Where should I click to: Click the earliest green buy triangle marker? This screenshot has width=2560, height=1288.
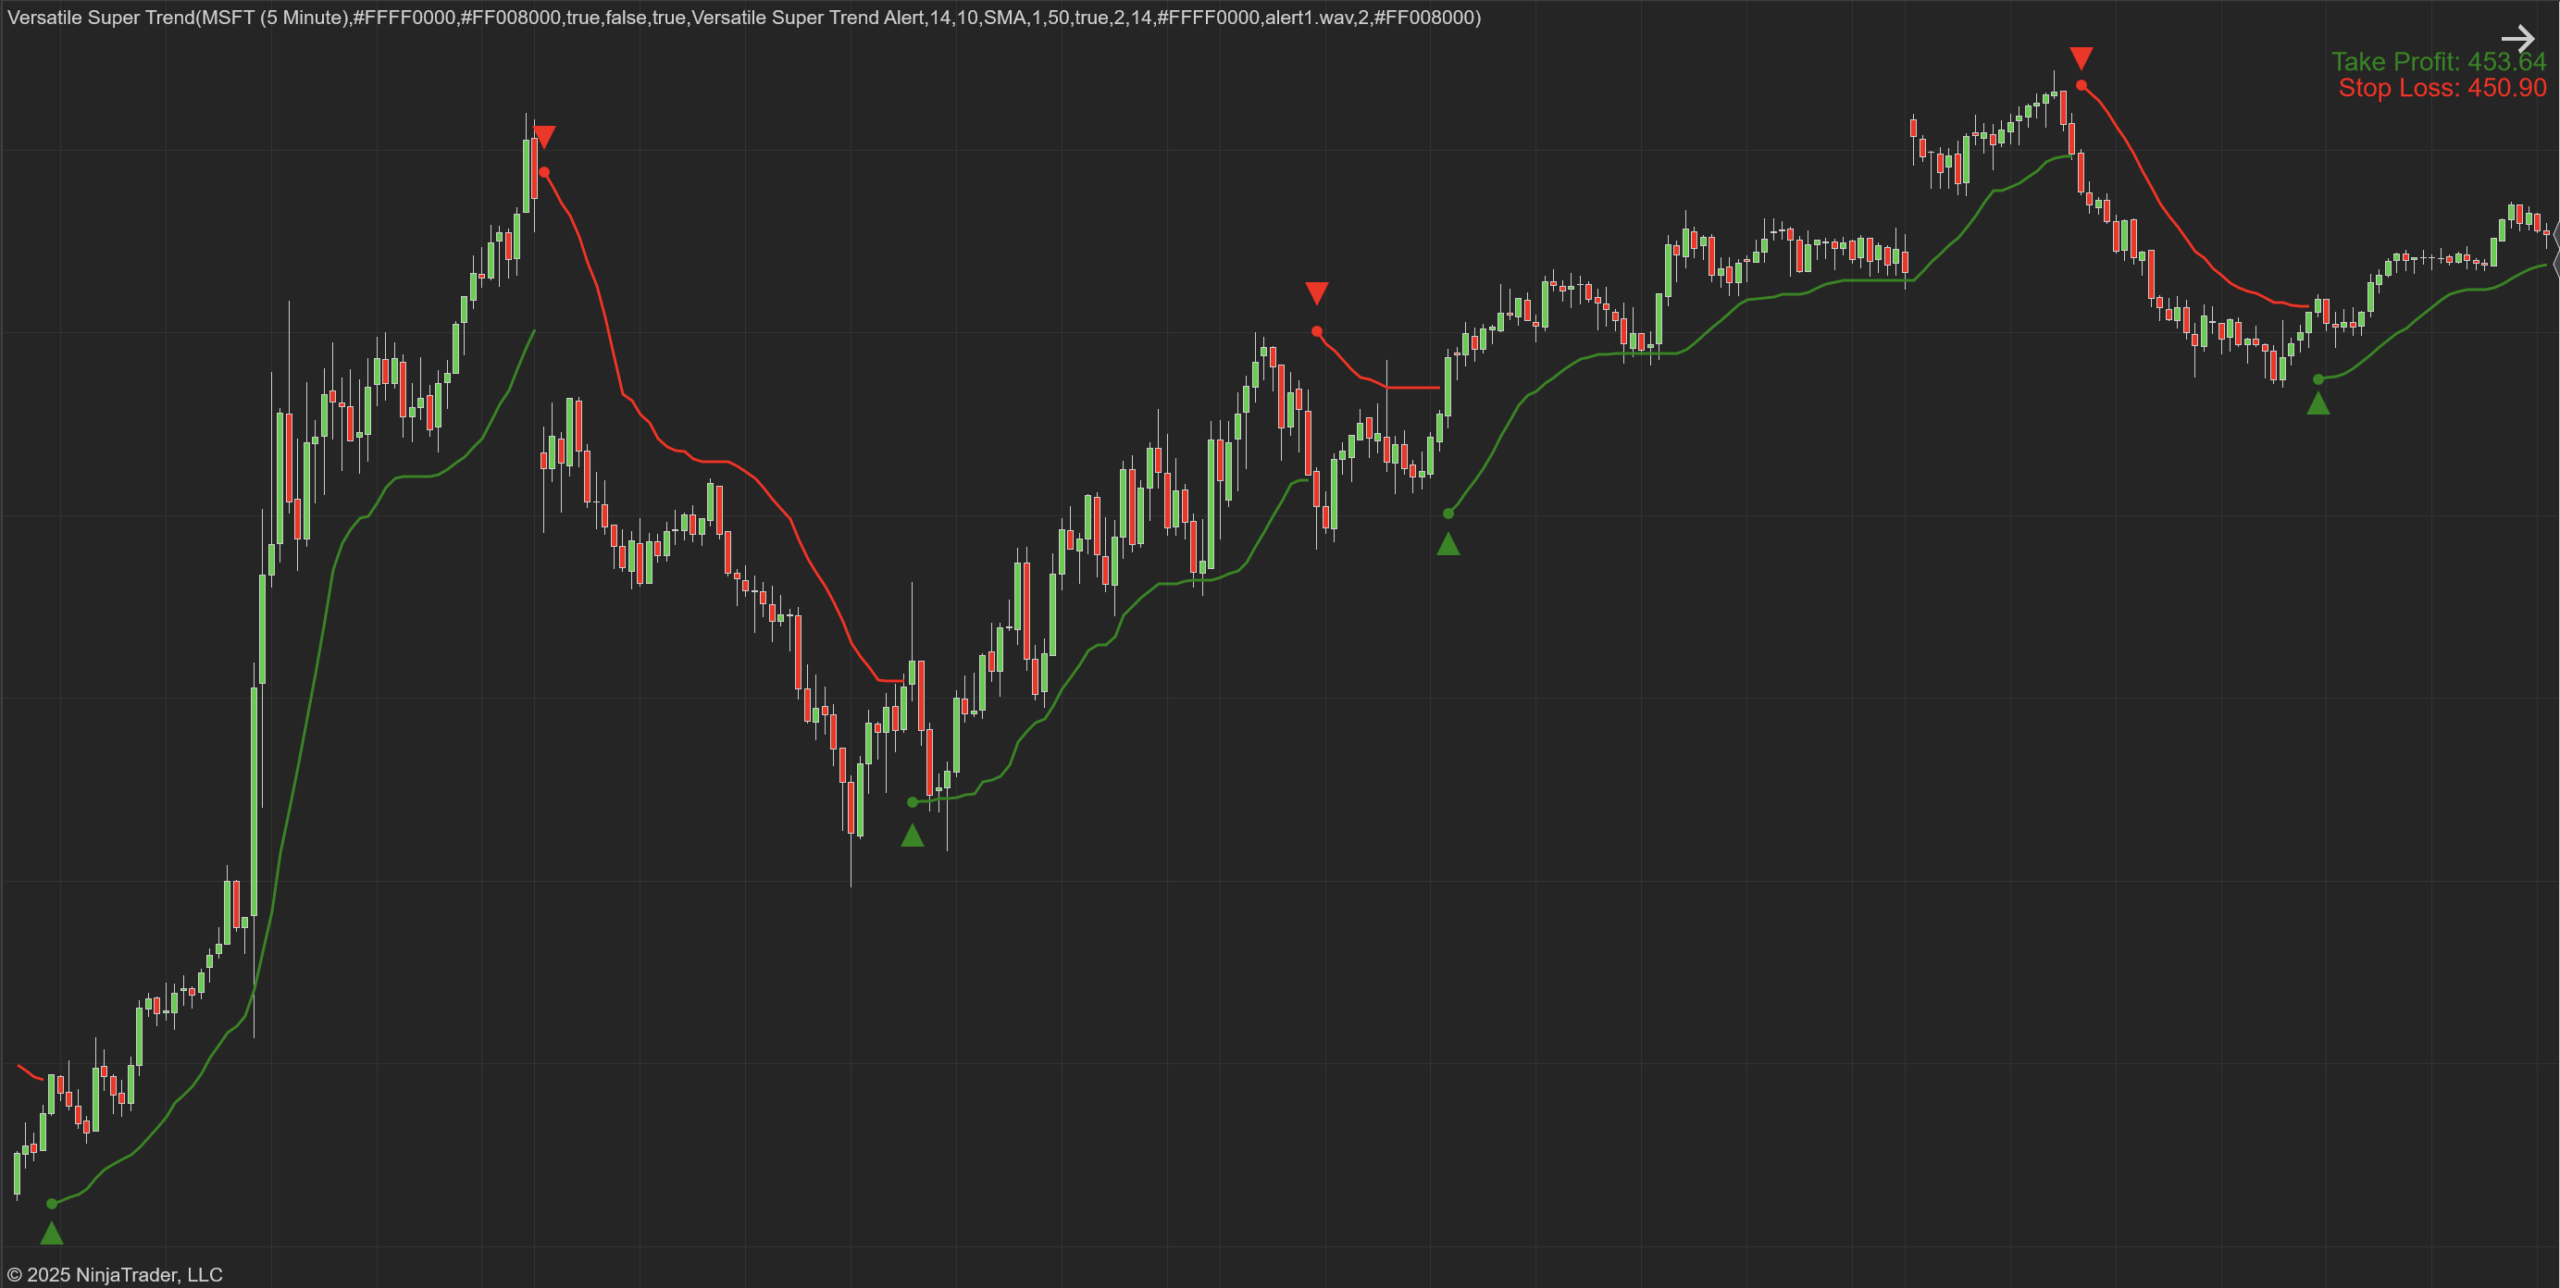pyautogui.click(x=52, y=1233)
